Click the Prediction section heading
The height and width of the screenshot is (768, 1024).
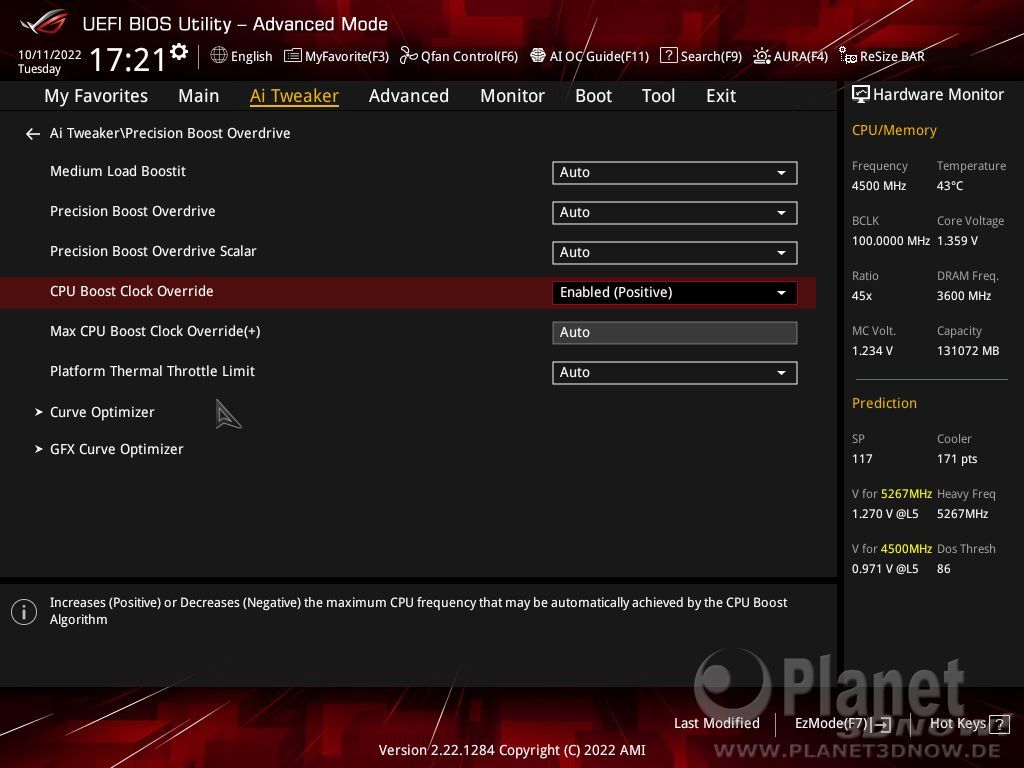click(884, 403)
